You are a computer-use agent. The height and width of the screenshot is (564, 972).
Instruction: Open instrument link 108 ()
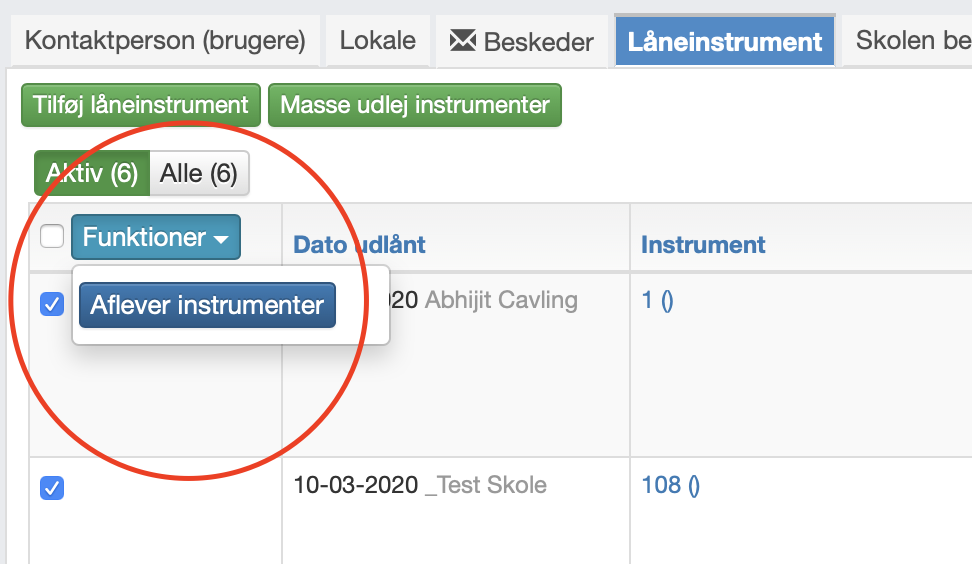click(670, 485)
